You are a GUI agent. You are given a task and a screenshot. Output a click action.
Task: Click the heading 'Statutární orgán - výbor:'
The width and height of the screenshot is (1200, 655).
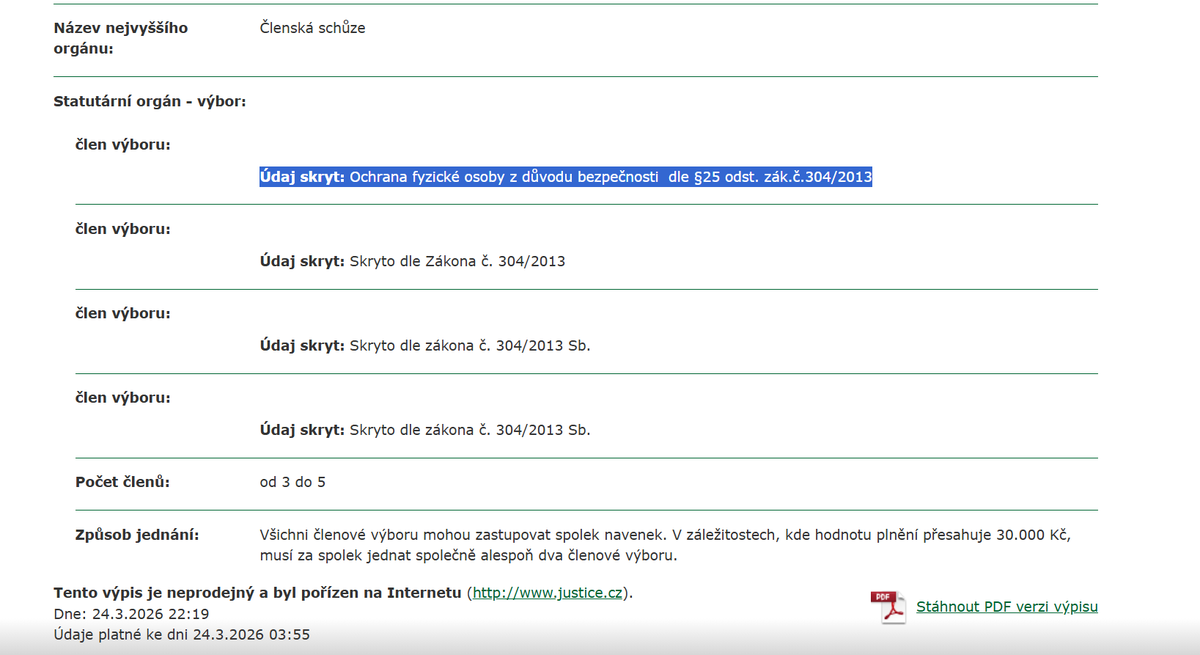click(x=150, y=101)
